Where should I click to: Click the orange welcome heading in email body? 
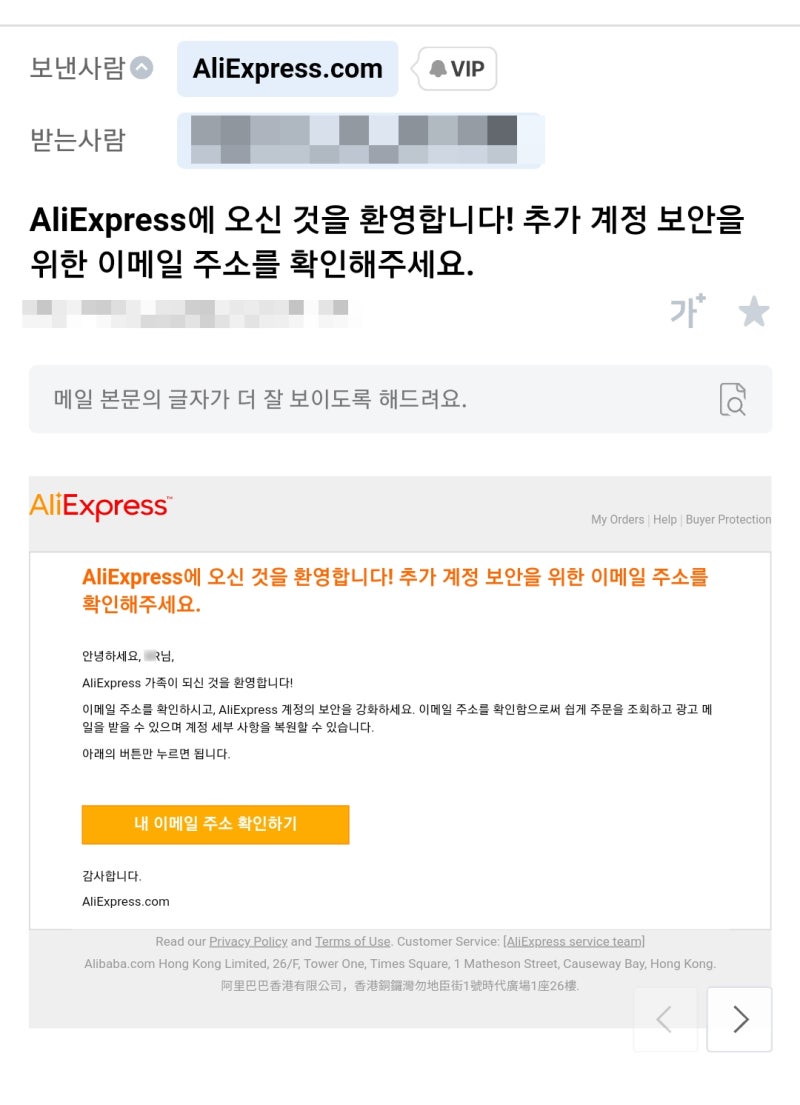(x=395, y=591)
